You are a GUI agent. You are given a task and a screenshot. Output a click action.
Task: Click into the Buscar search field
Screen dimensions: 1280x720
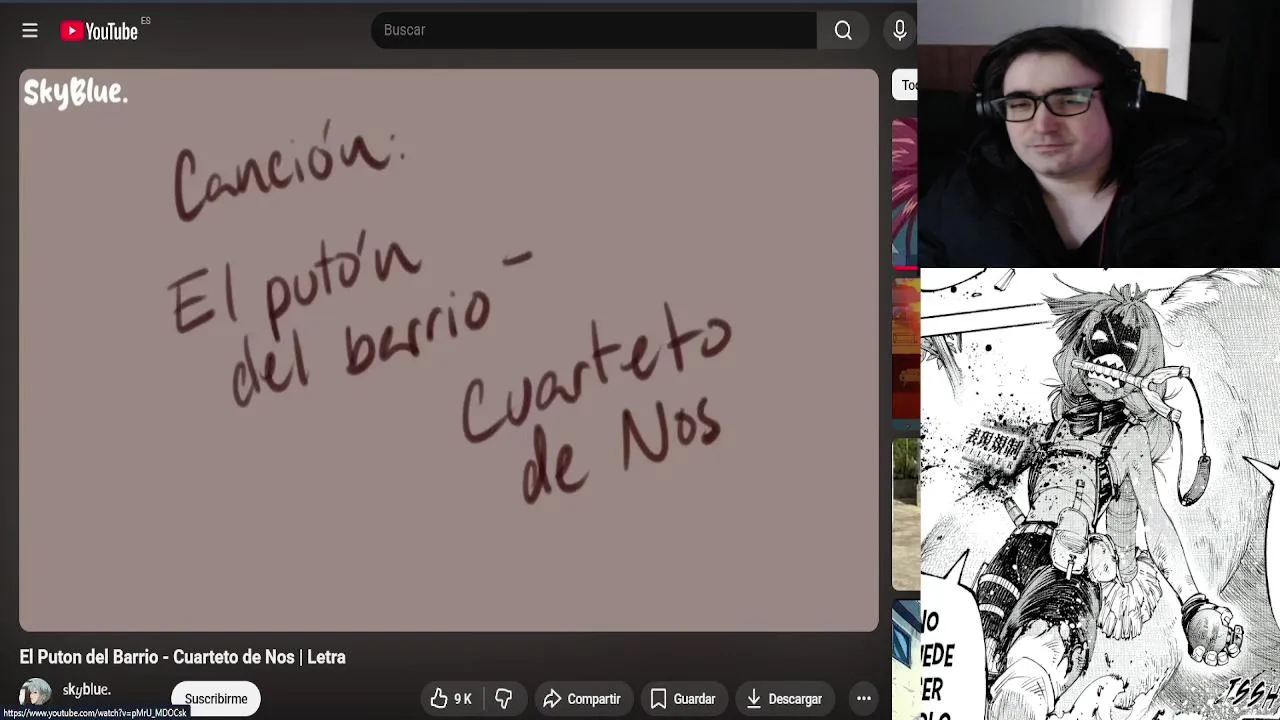(594, 30)
